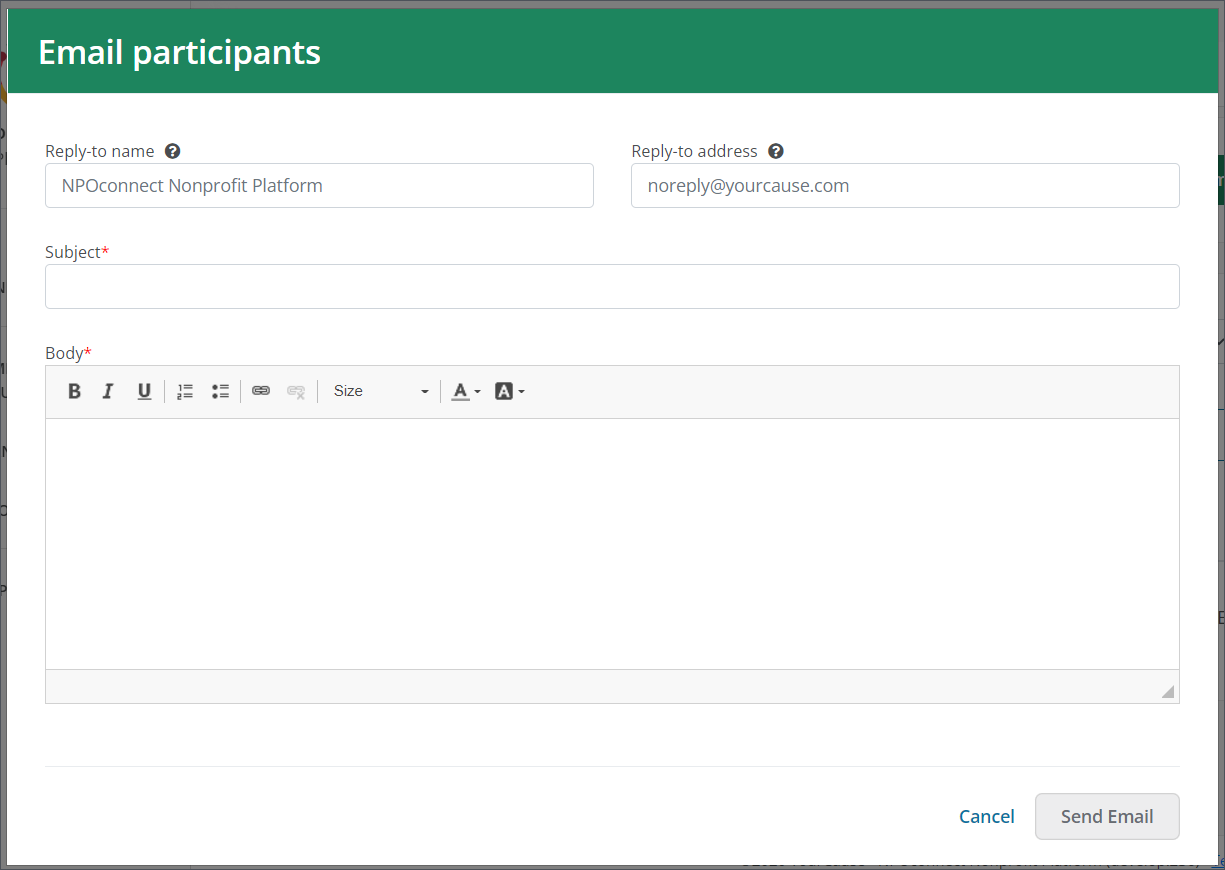Toggle underline formatting in the editor
The width and height of the screenshot is (1225, 870).
tap(144, 391)
